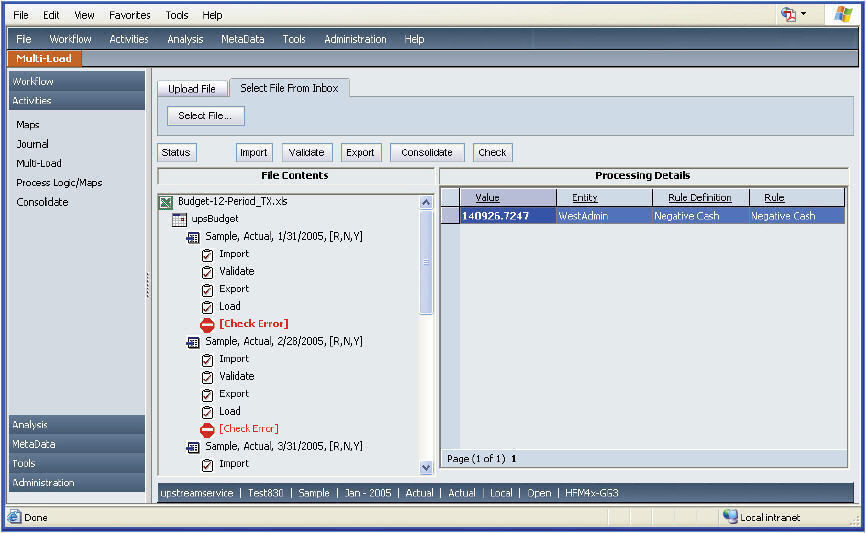The width and height of the screenshot is (866, 533).
Task: Click Validate check mark under 1/31/2005
Action: pos(207,272)
